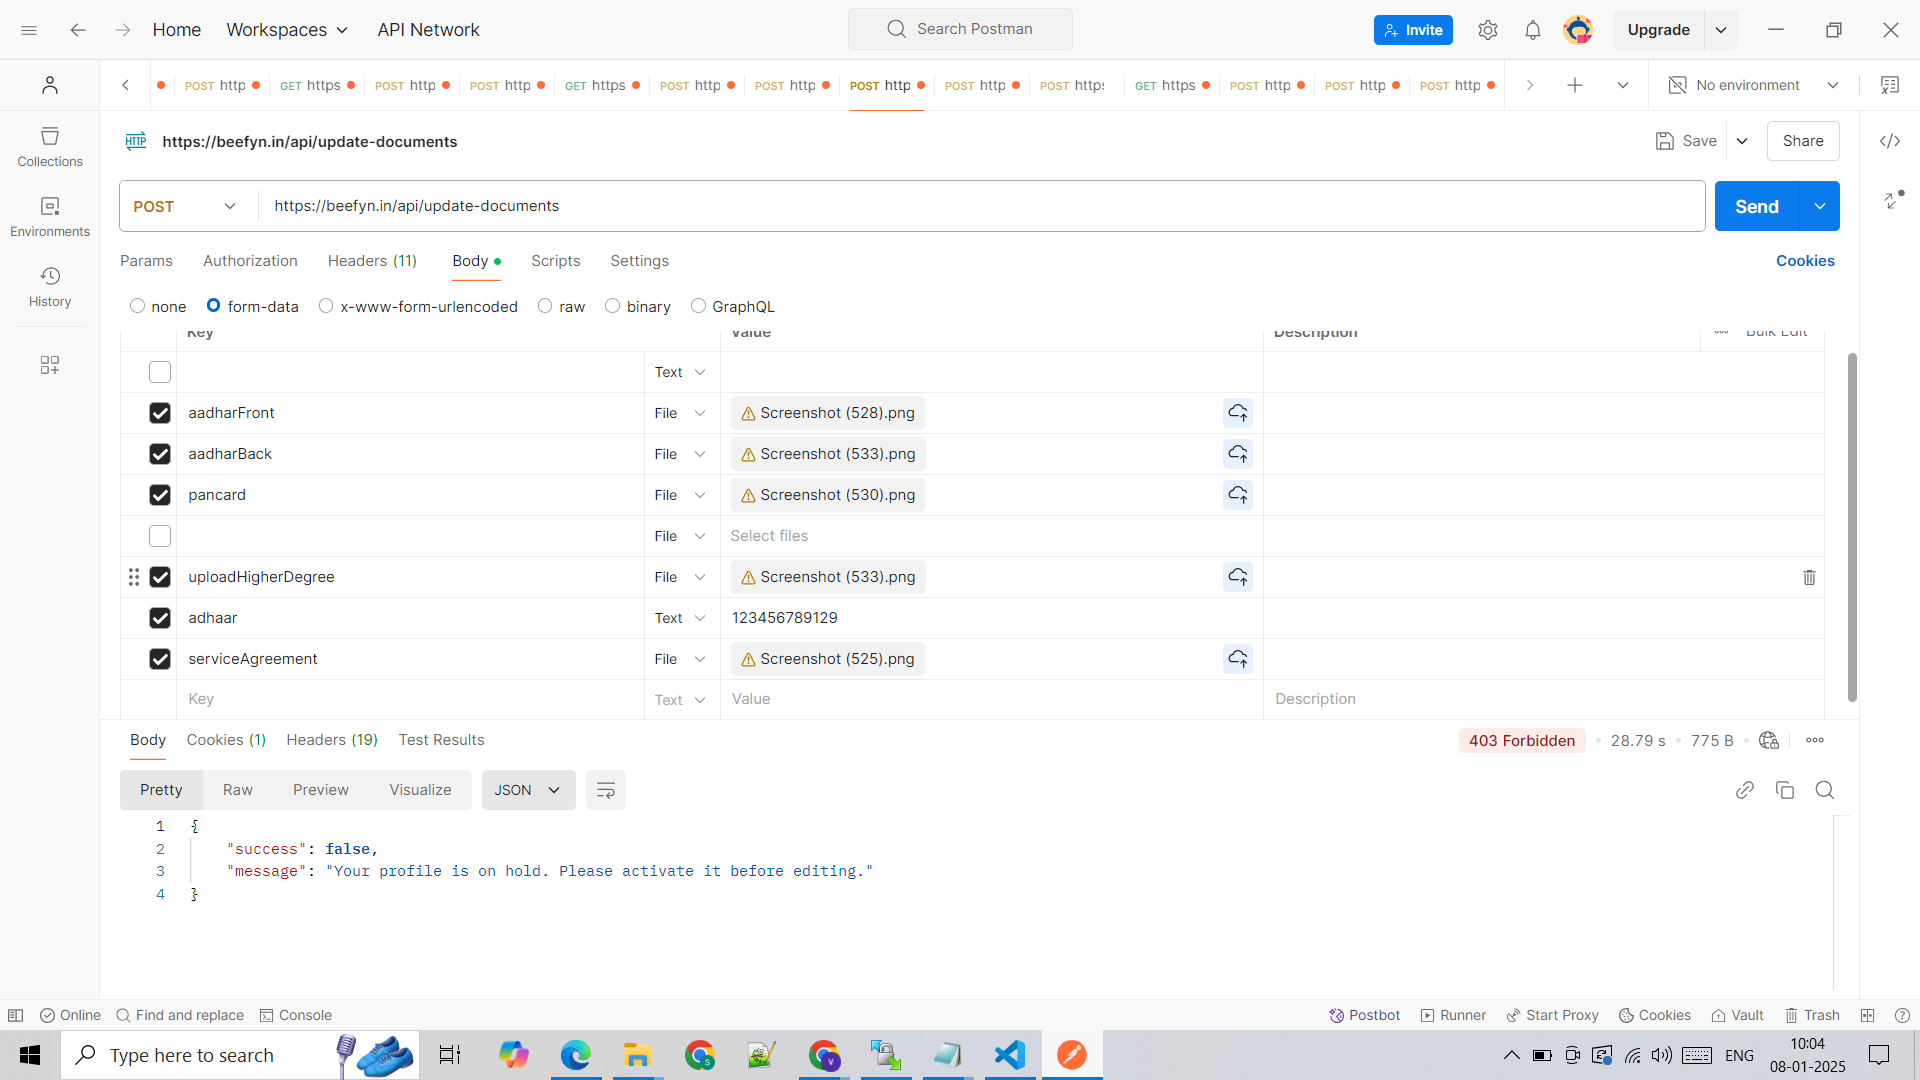Open Environments in the sidebar
This screenshot has height=1080, width=1920.
tap(50, 217)
